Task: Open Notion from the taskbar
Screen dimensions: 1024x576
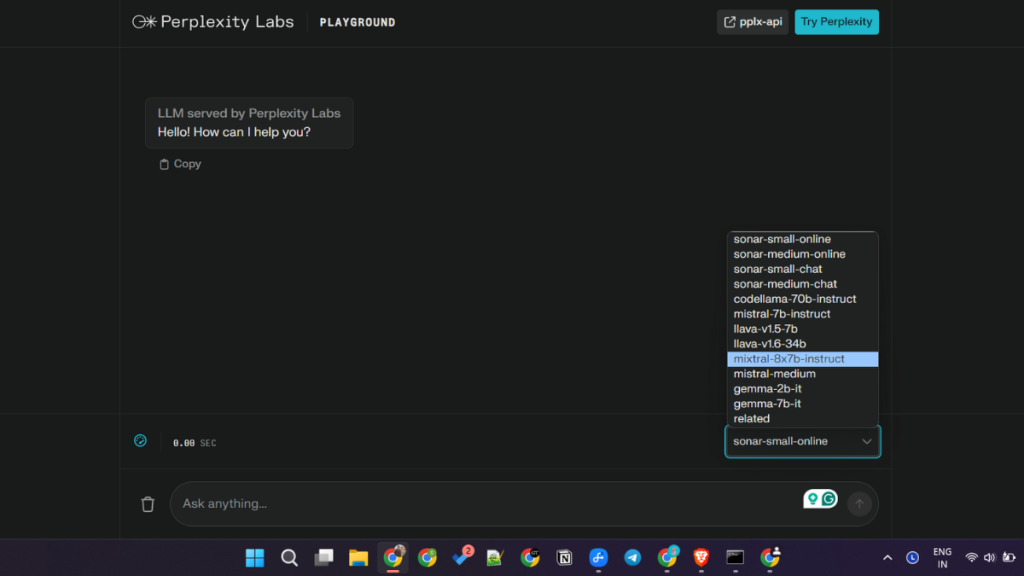Action: pos(564,558)
